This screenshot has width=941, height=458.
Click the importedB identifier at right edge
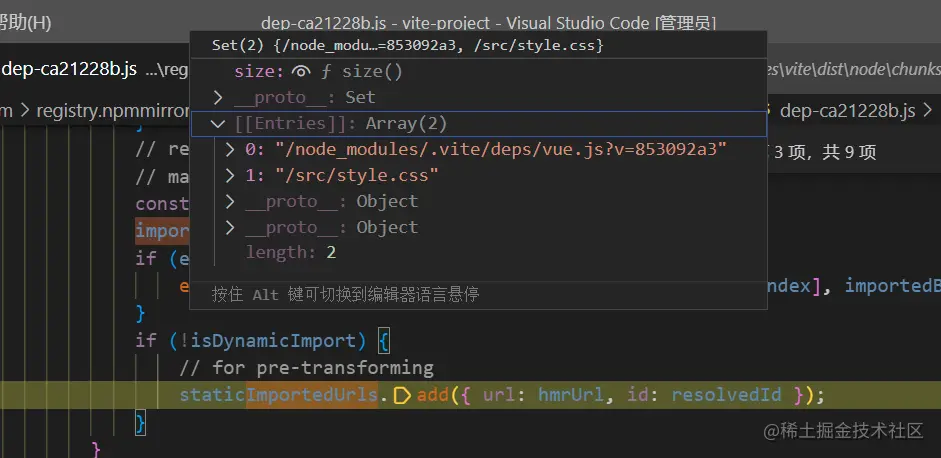click(892, 286)
